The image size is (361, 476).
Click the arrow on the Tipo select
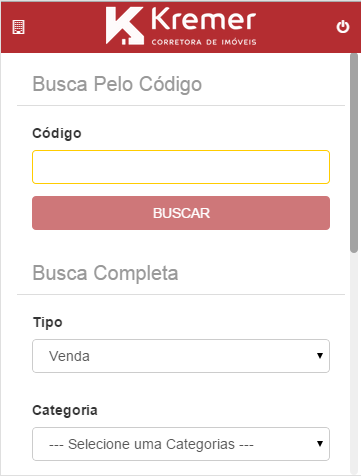[320, 356]
